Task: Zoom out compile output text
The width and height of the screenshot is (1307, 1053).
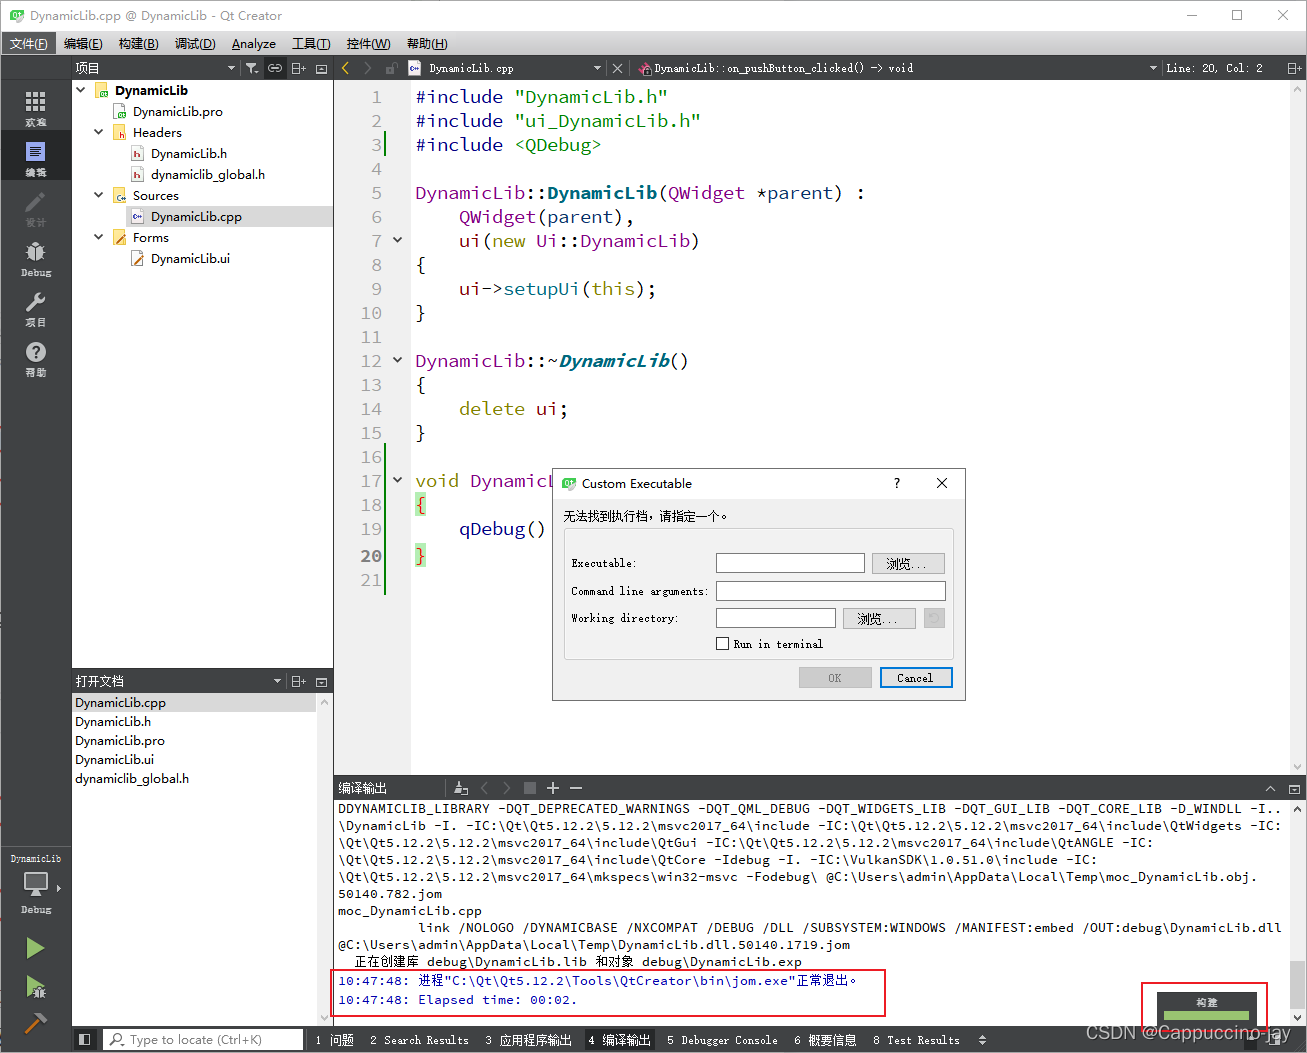Action: pos(575,788)
